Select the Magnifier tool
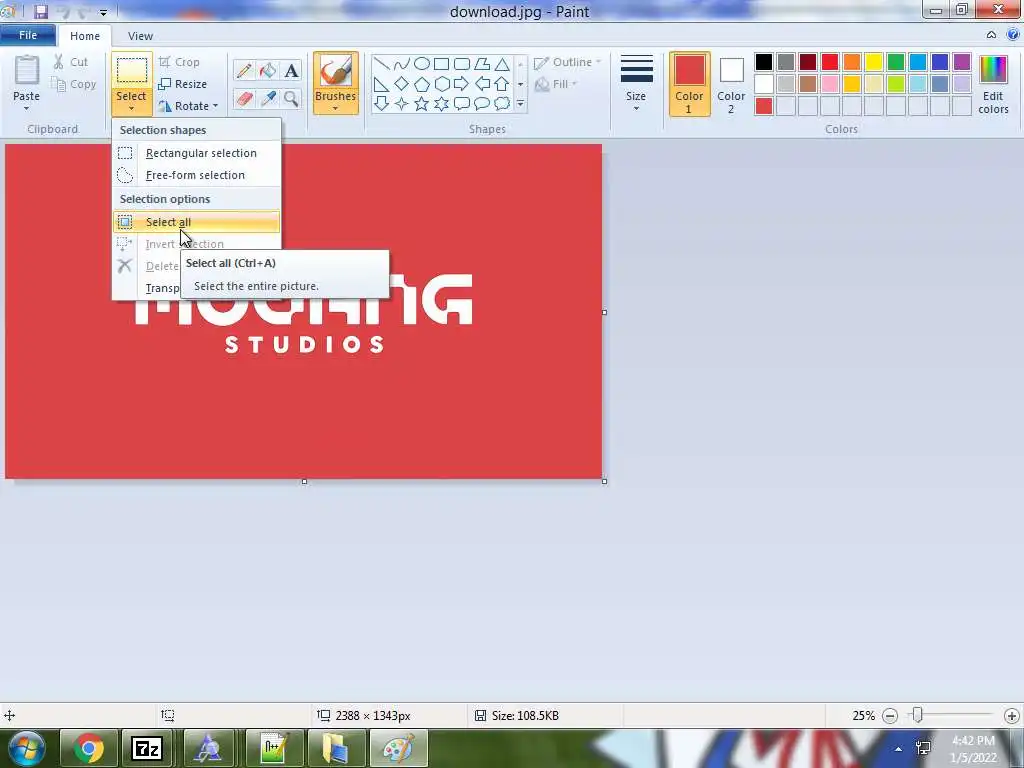 [291, 99]
